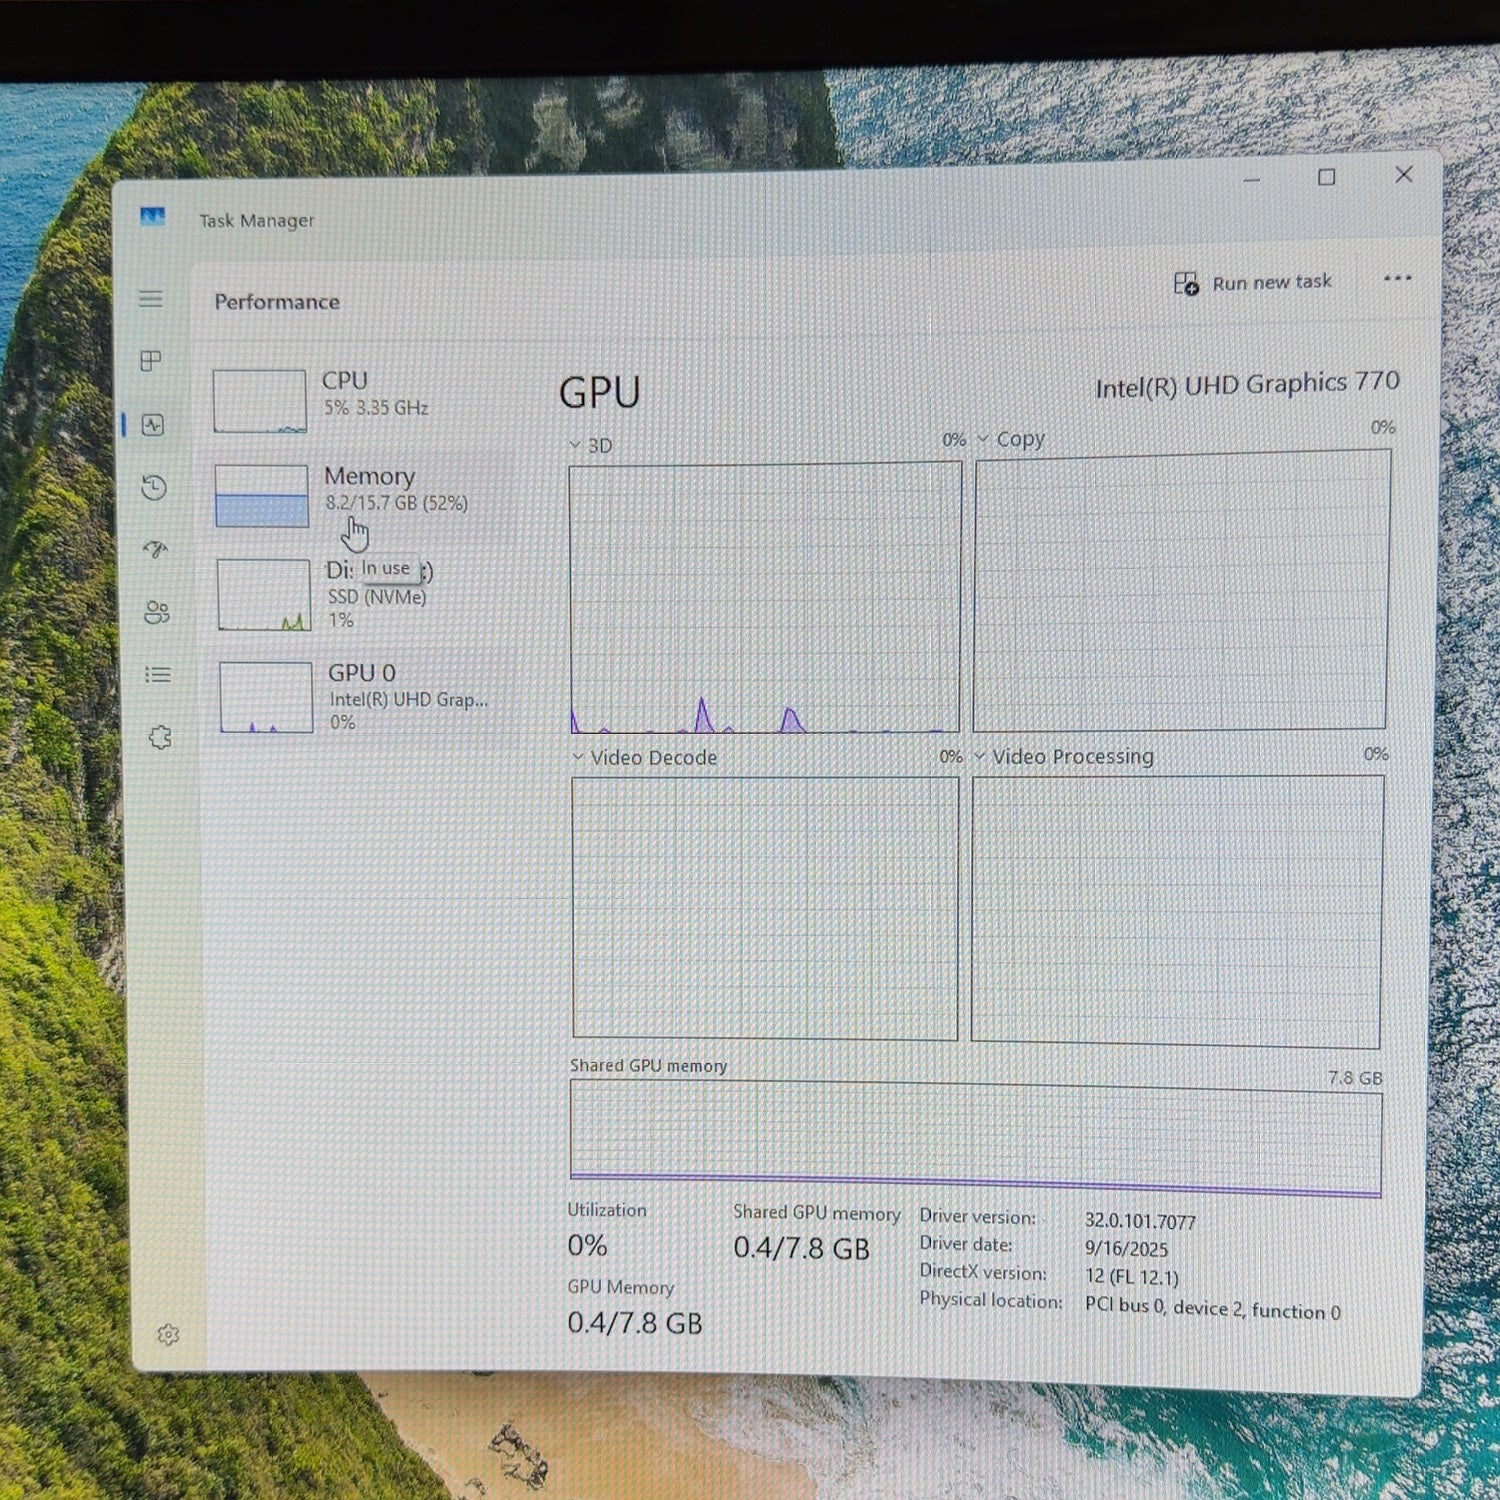Open the Processes page icon

(x=152, y=361)
